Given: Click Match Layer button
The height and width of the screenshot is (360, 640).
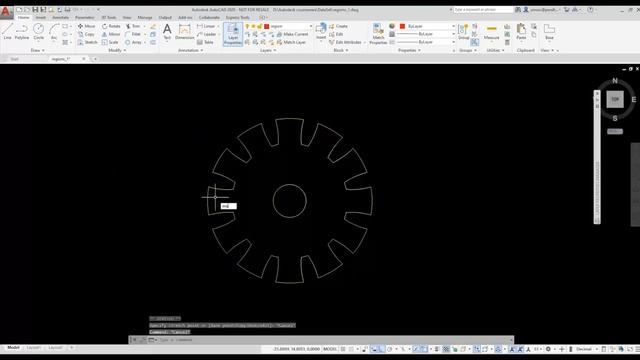Looking at the screenshot, I should tap(291, 42).
